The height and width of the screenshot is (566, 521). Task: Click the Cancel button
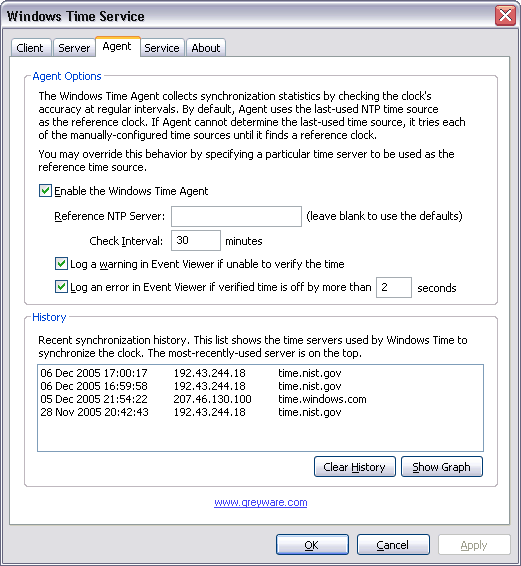(393, 545)
